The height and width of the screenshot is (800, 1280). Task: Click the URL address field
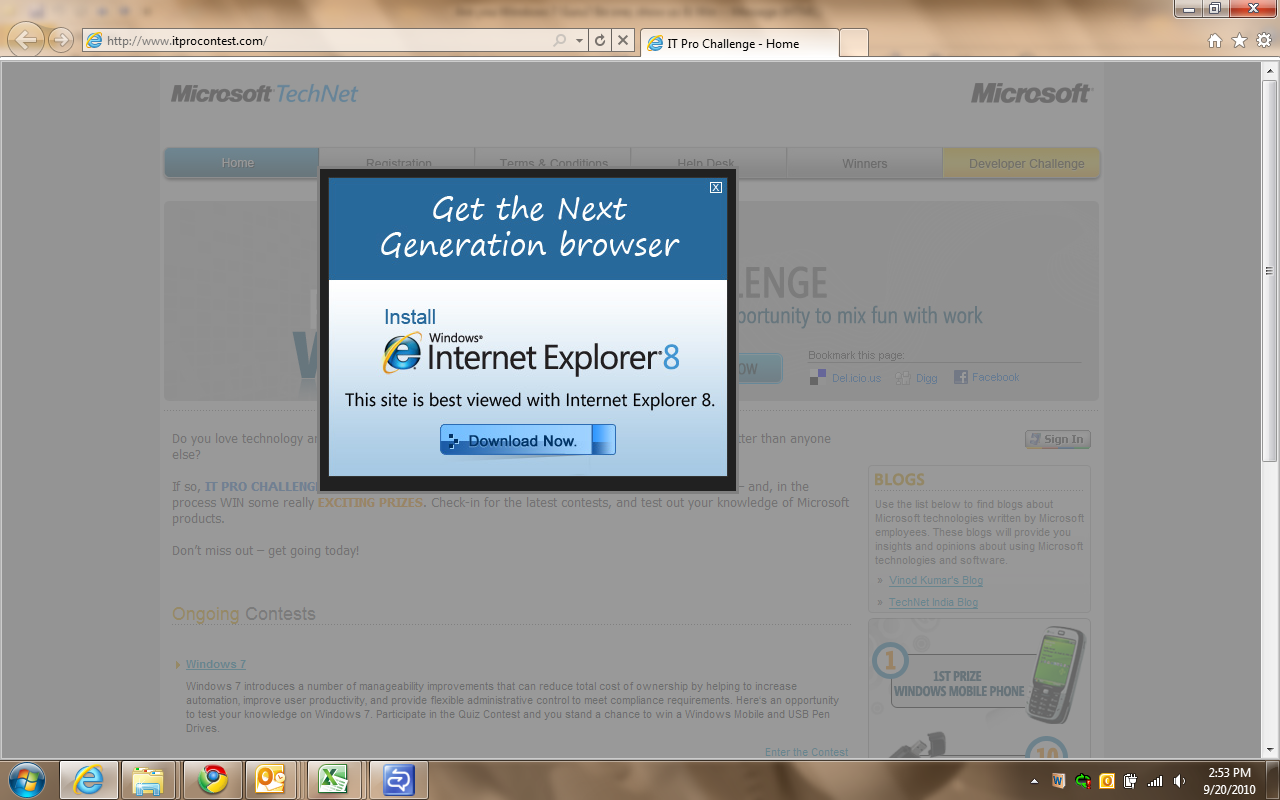(x=320, y=41)
